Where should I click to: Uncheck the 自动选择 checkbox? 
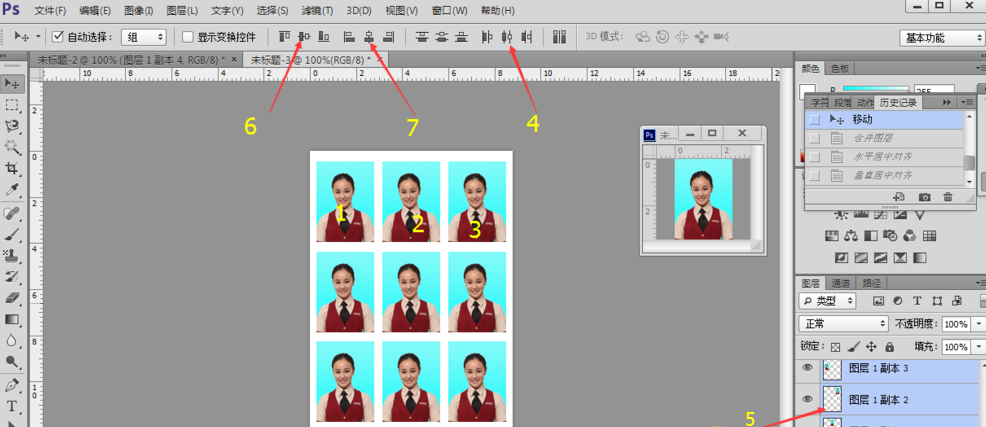point(58,37)
